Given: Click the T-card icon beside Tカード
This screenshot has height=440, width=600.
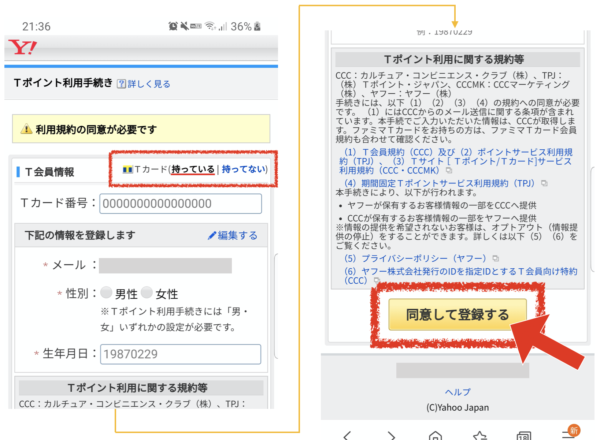Looking at the screenshot, I should (127, 169).
